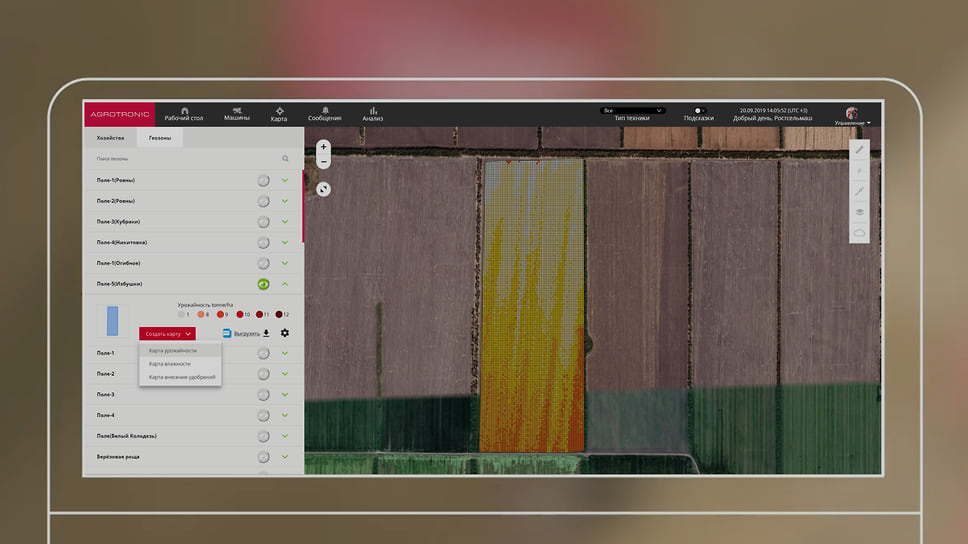Select the ruler measure tool
The image size is (968, 544).
[x=859, y=149]
